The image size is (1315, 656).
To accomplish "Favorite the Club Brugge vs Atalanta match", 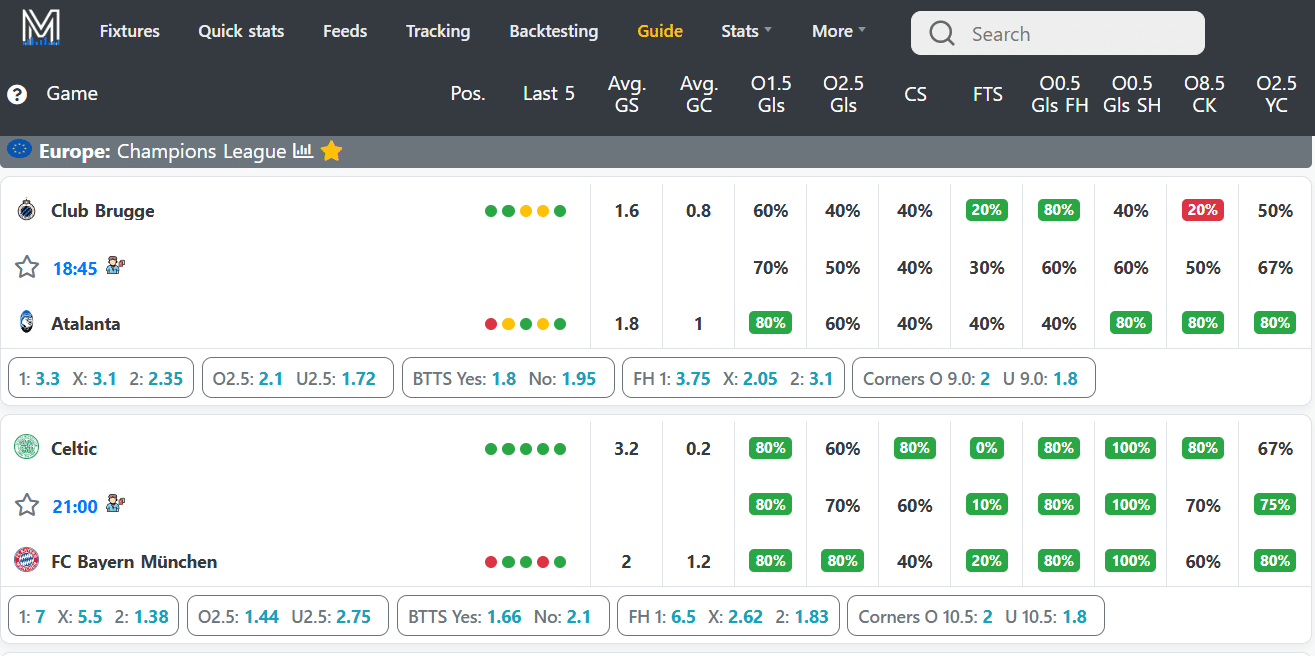I will point(27,267).
